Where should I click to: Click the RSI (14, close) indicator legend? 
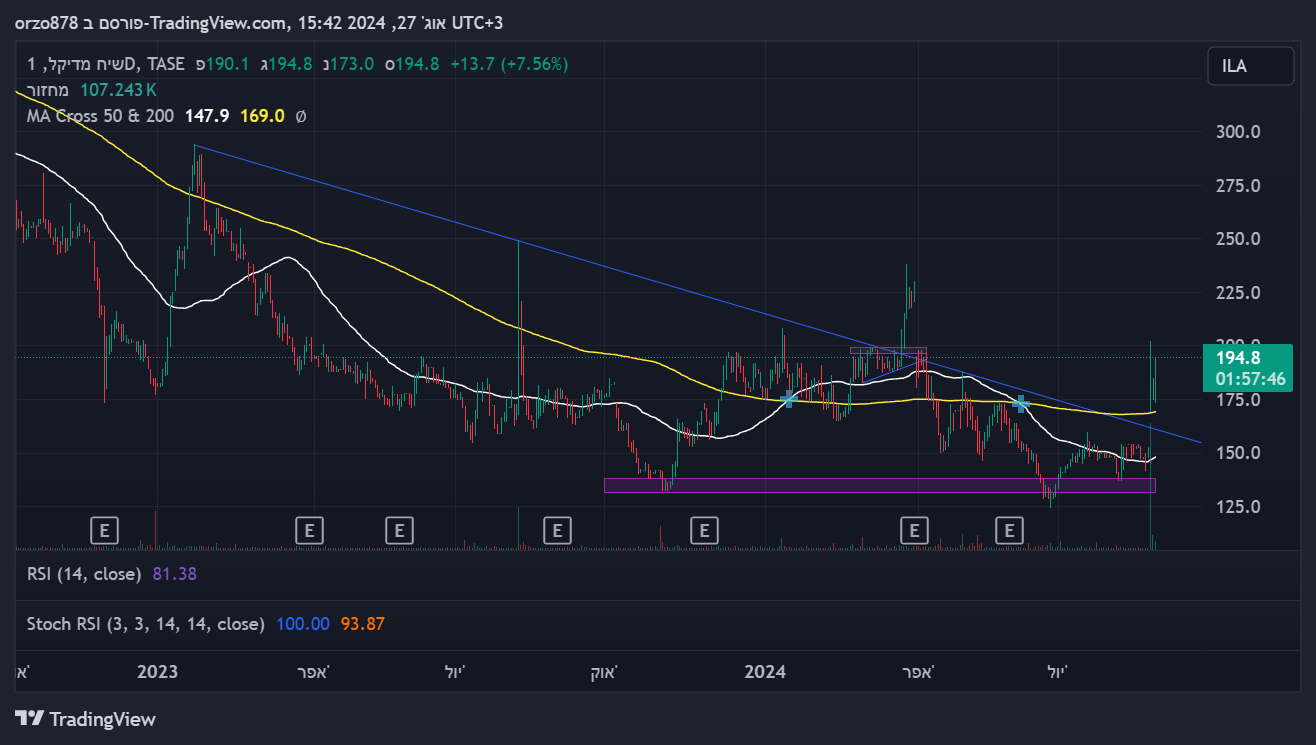tap(84, 574)
